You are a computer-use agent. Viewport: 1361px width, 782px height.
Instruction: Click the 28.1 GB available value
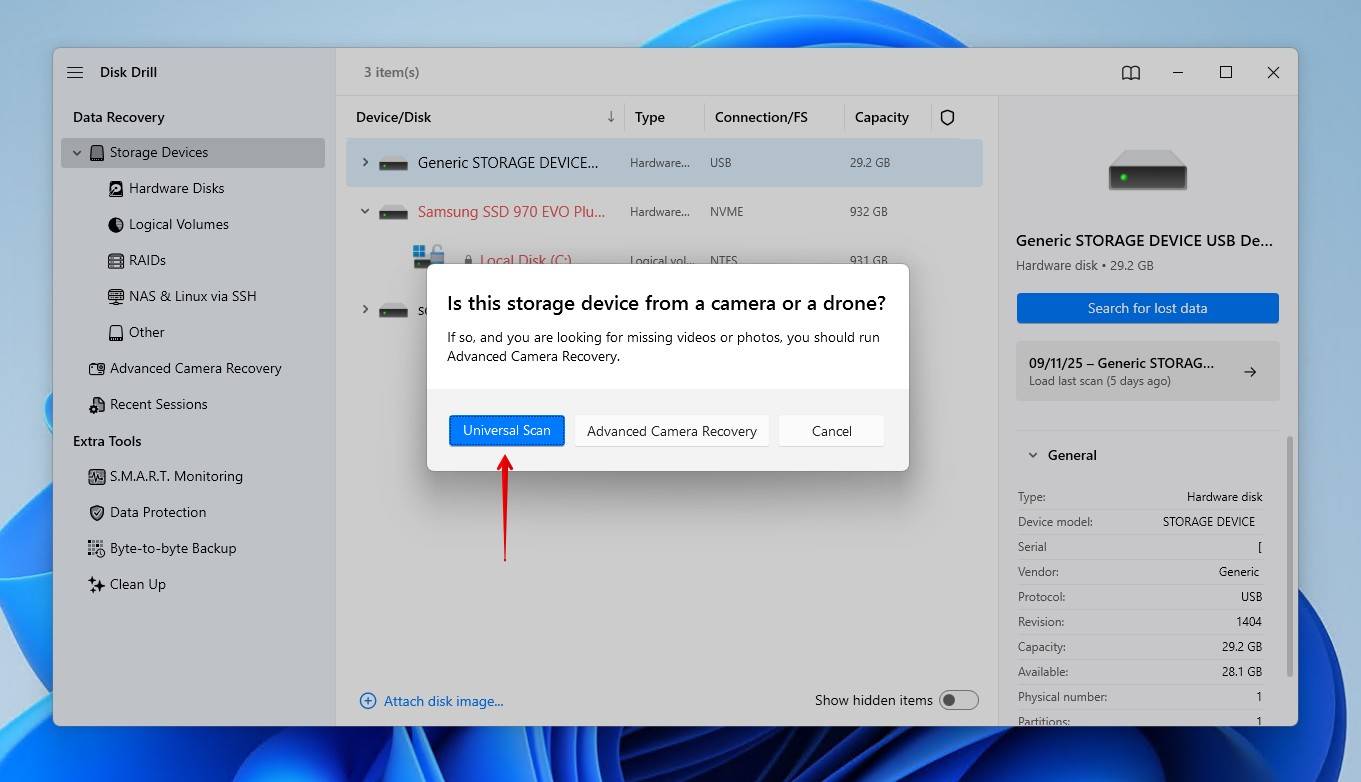click(x=1240, y=672)
